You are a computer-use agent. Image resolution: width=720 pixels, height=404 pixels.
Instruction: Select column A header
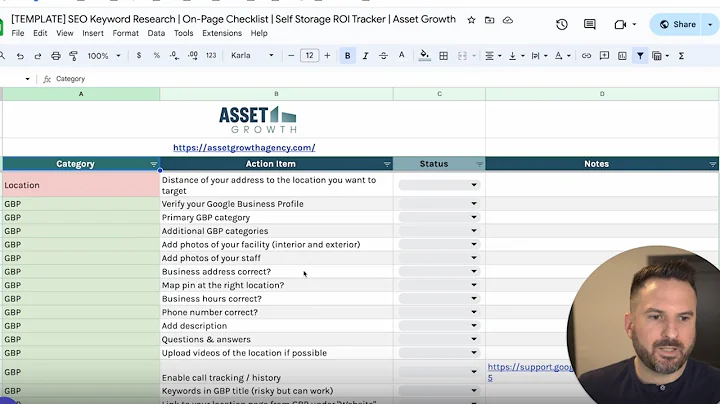pos(81,94)
